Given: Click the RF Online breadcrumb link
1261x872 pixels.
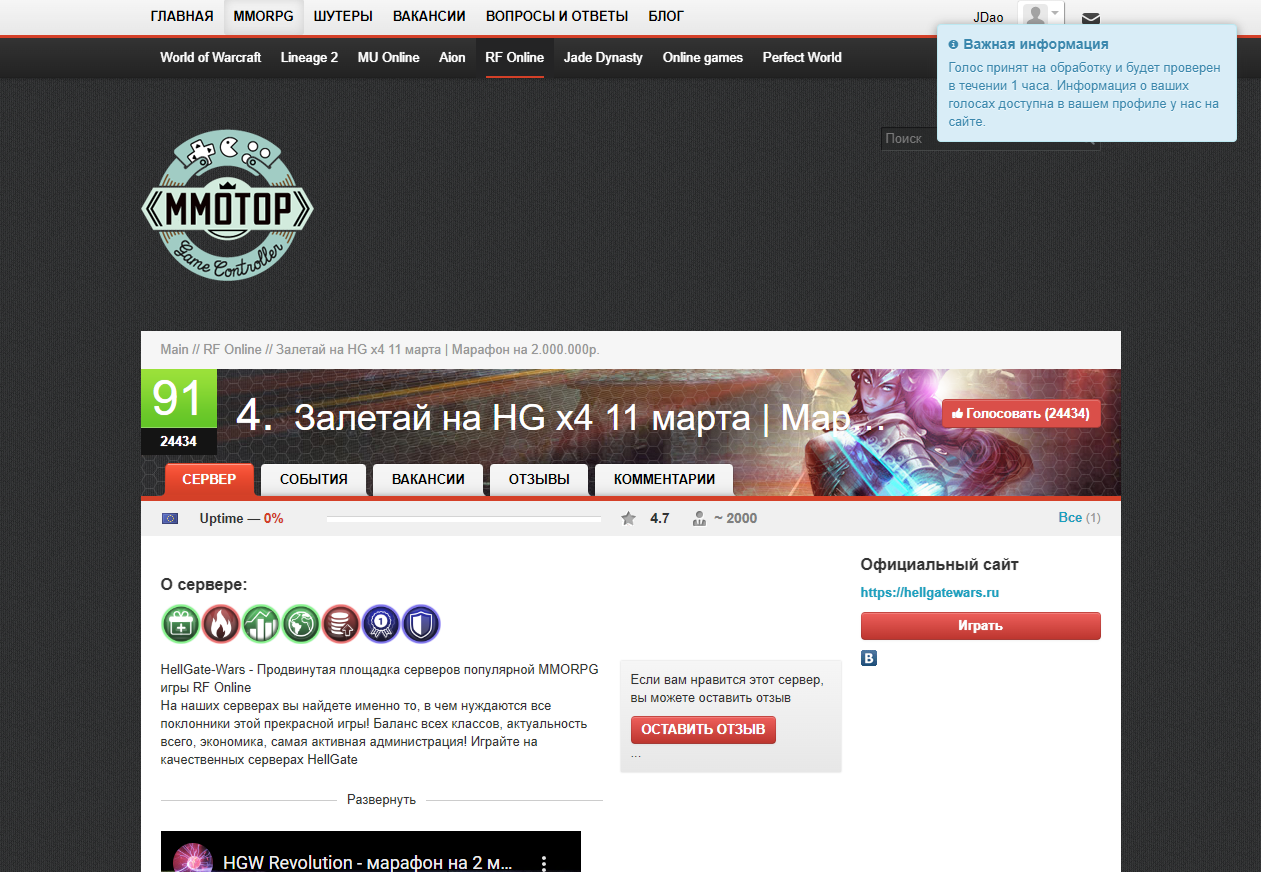Looking at the screenshot, I should point(232,350).
